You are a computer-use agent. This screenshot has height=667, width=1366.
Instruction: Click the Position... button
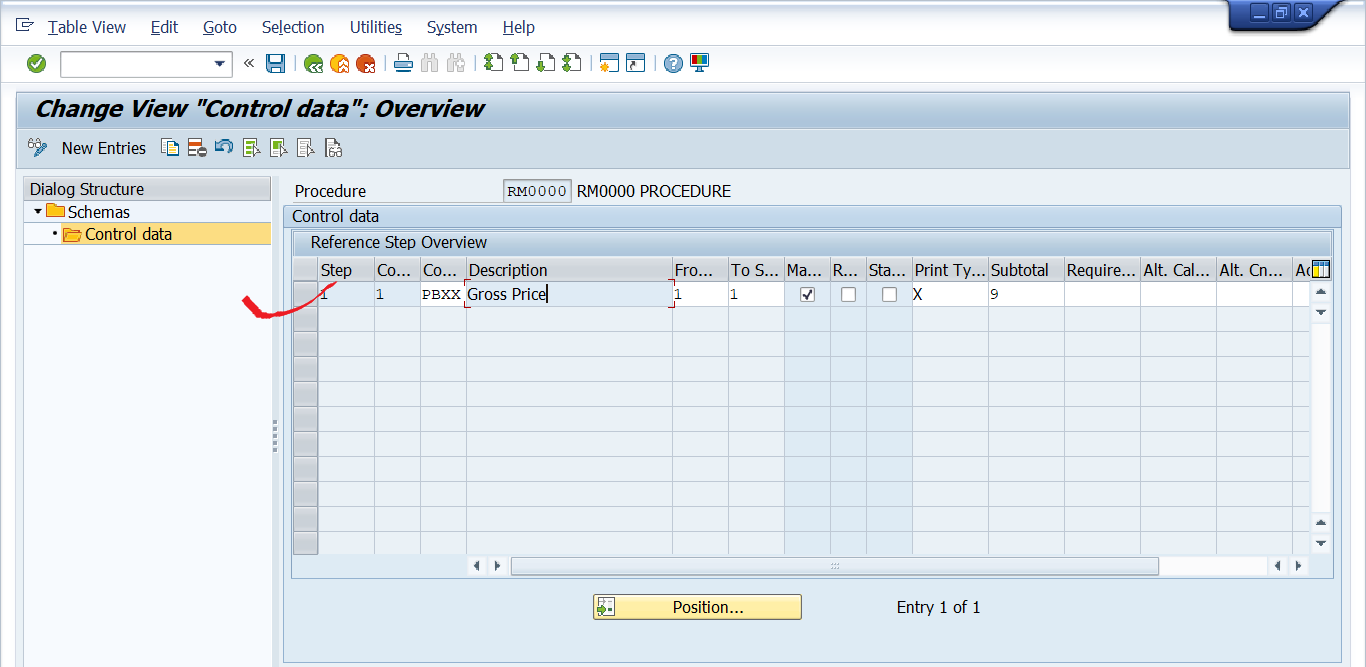point(697,607)
